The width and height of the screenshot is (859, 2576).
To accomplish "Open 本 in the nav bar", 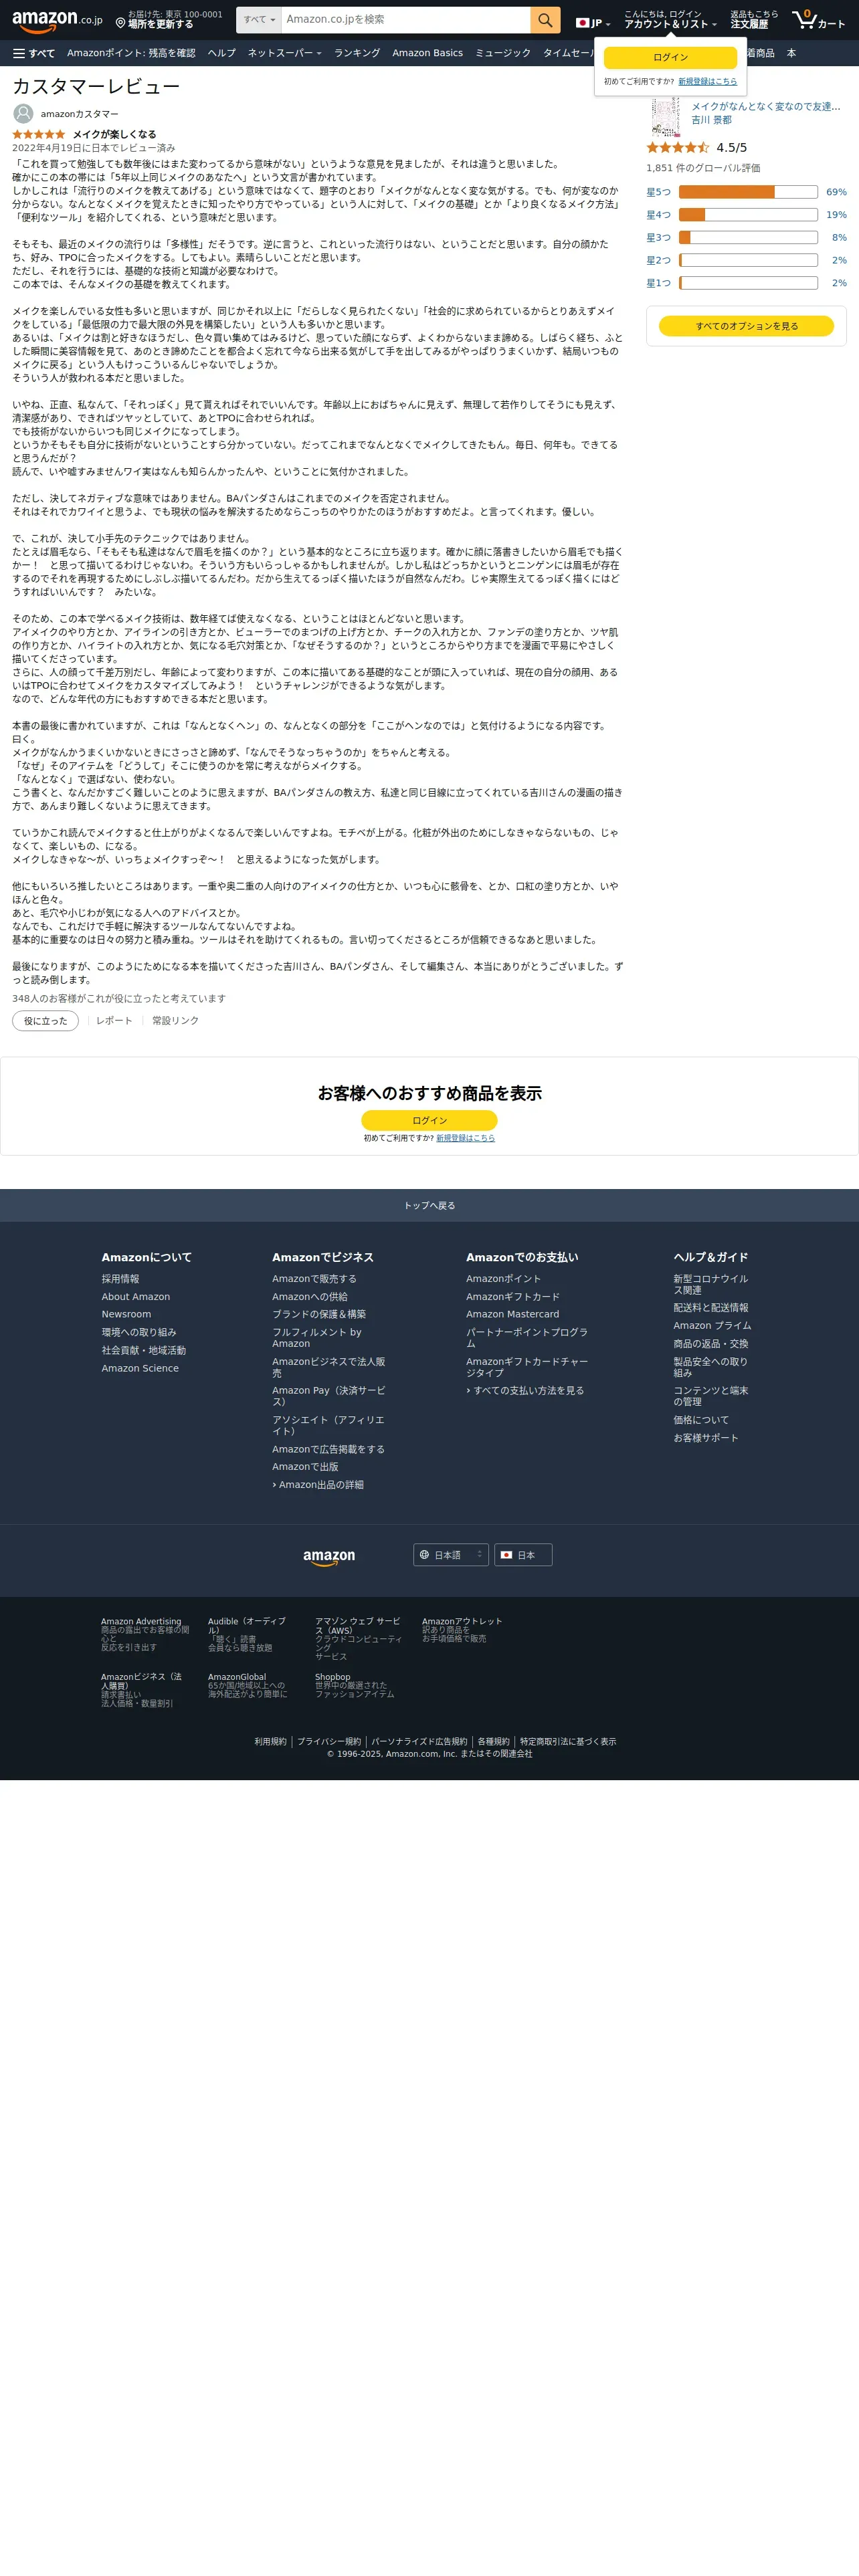I will coord(791,53).
